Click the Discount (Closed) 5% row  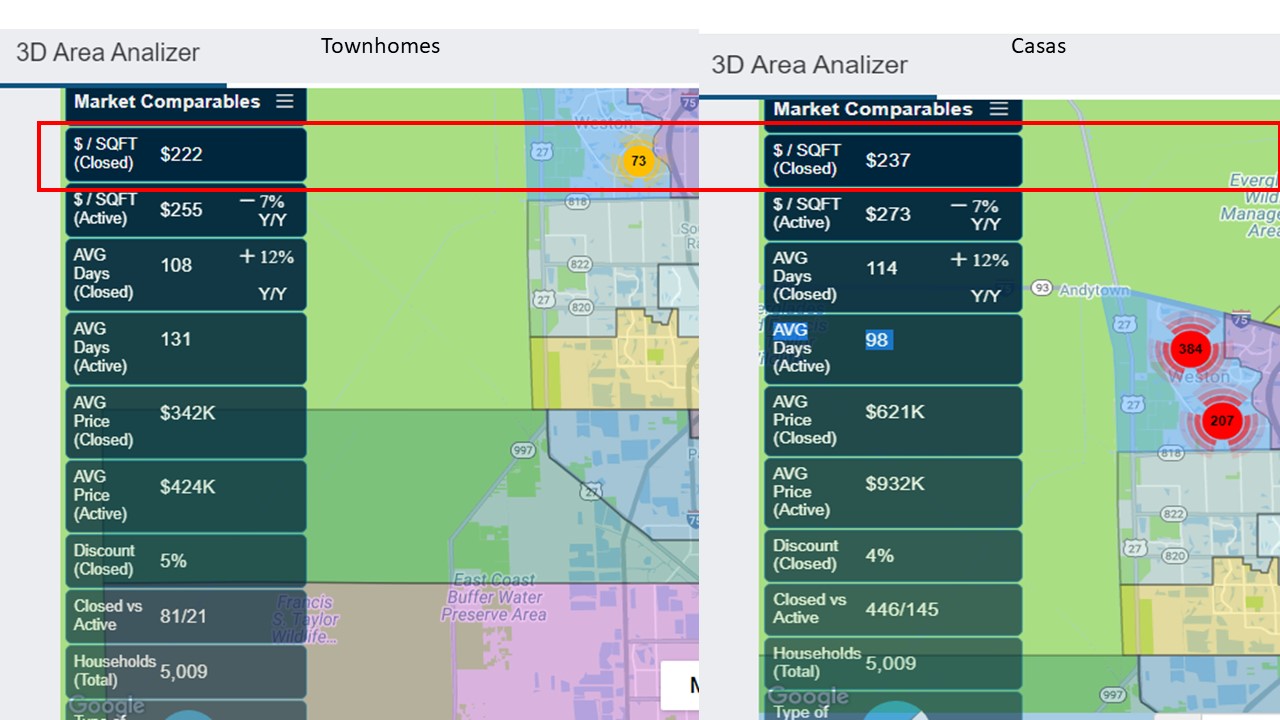[186, 560]
